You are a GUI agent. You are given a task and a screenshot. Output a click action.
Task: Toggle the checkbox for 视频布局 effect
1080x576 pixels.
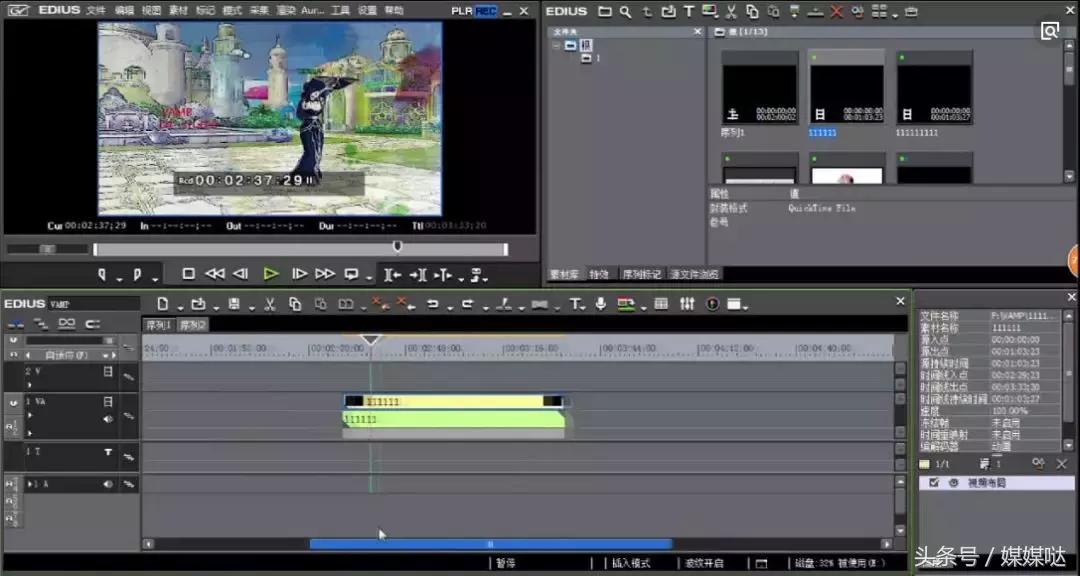[x=934, y=482]
